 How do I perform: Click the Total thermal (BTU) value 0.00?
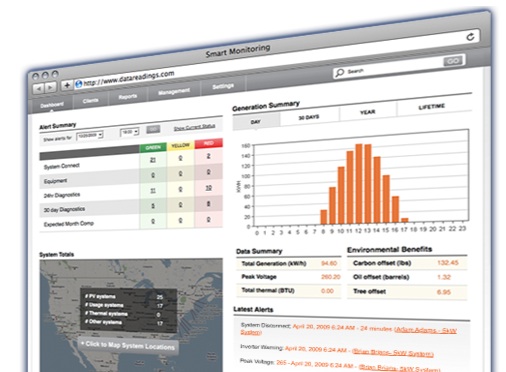327,291
